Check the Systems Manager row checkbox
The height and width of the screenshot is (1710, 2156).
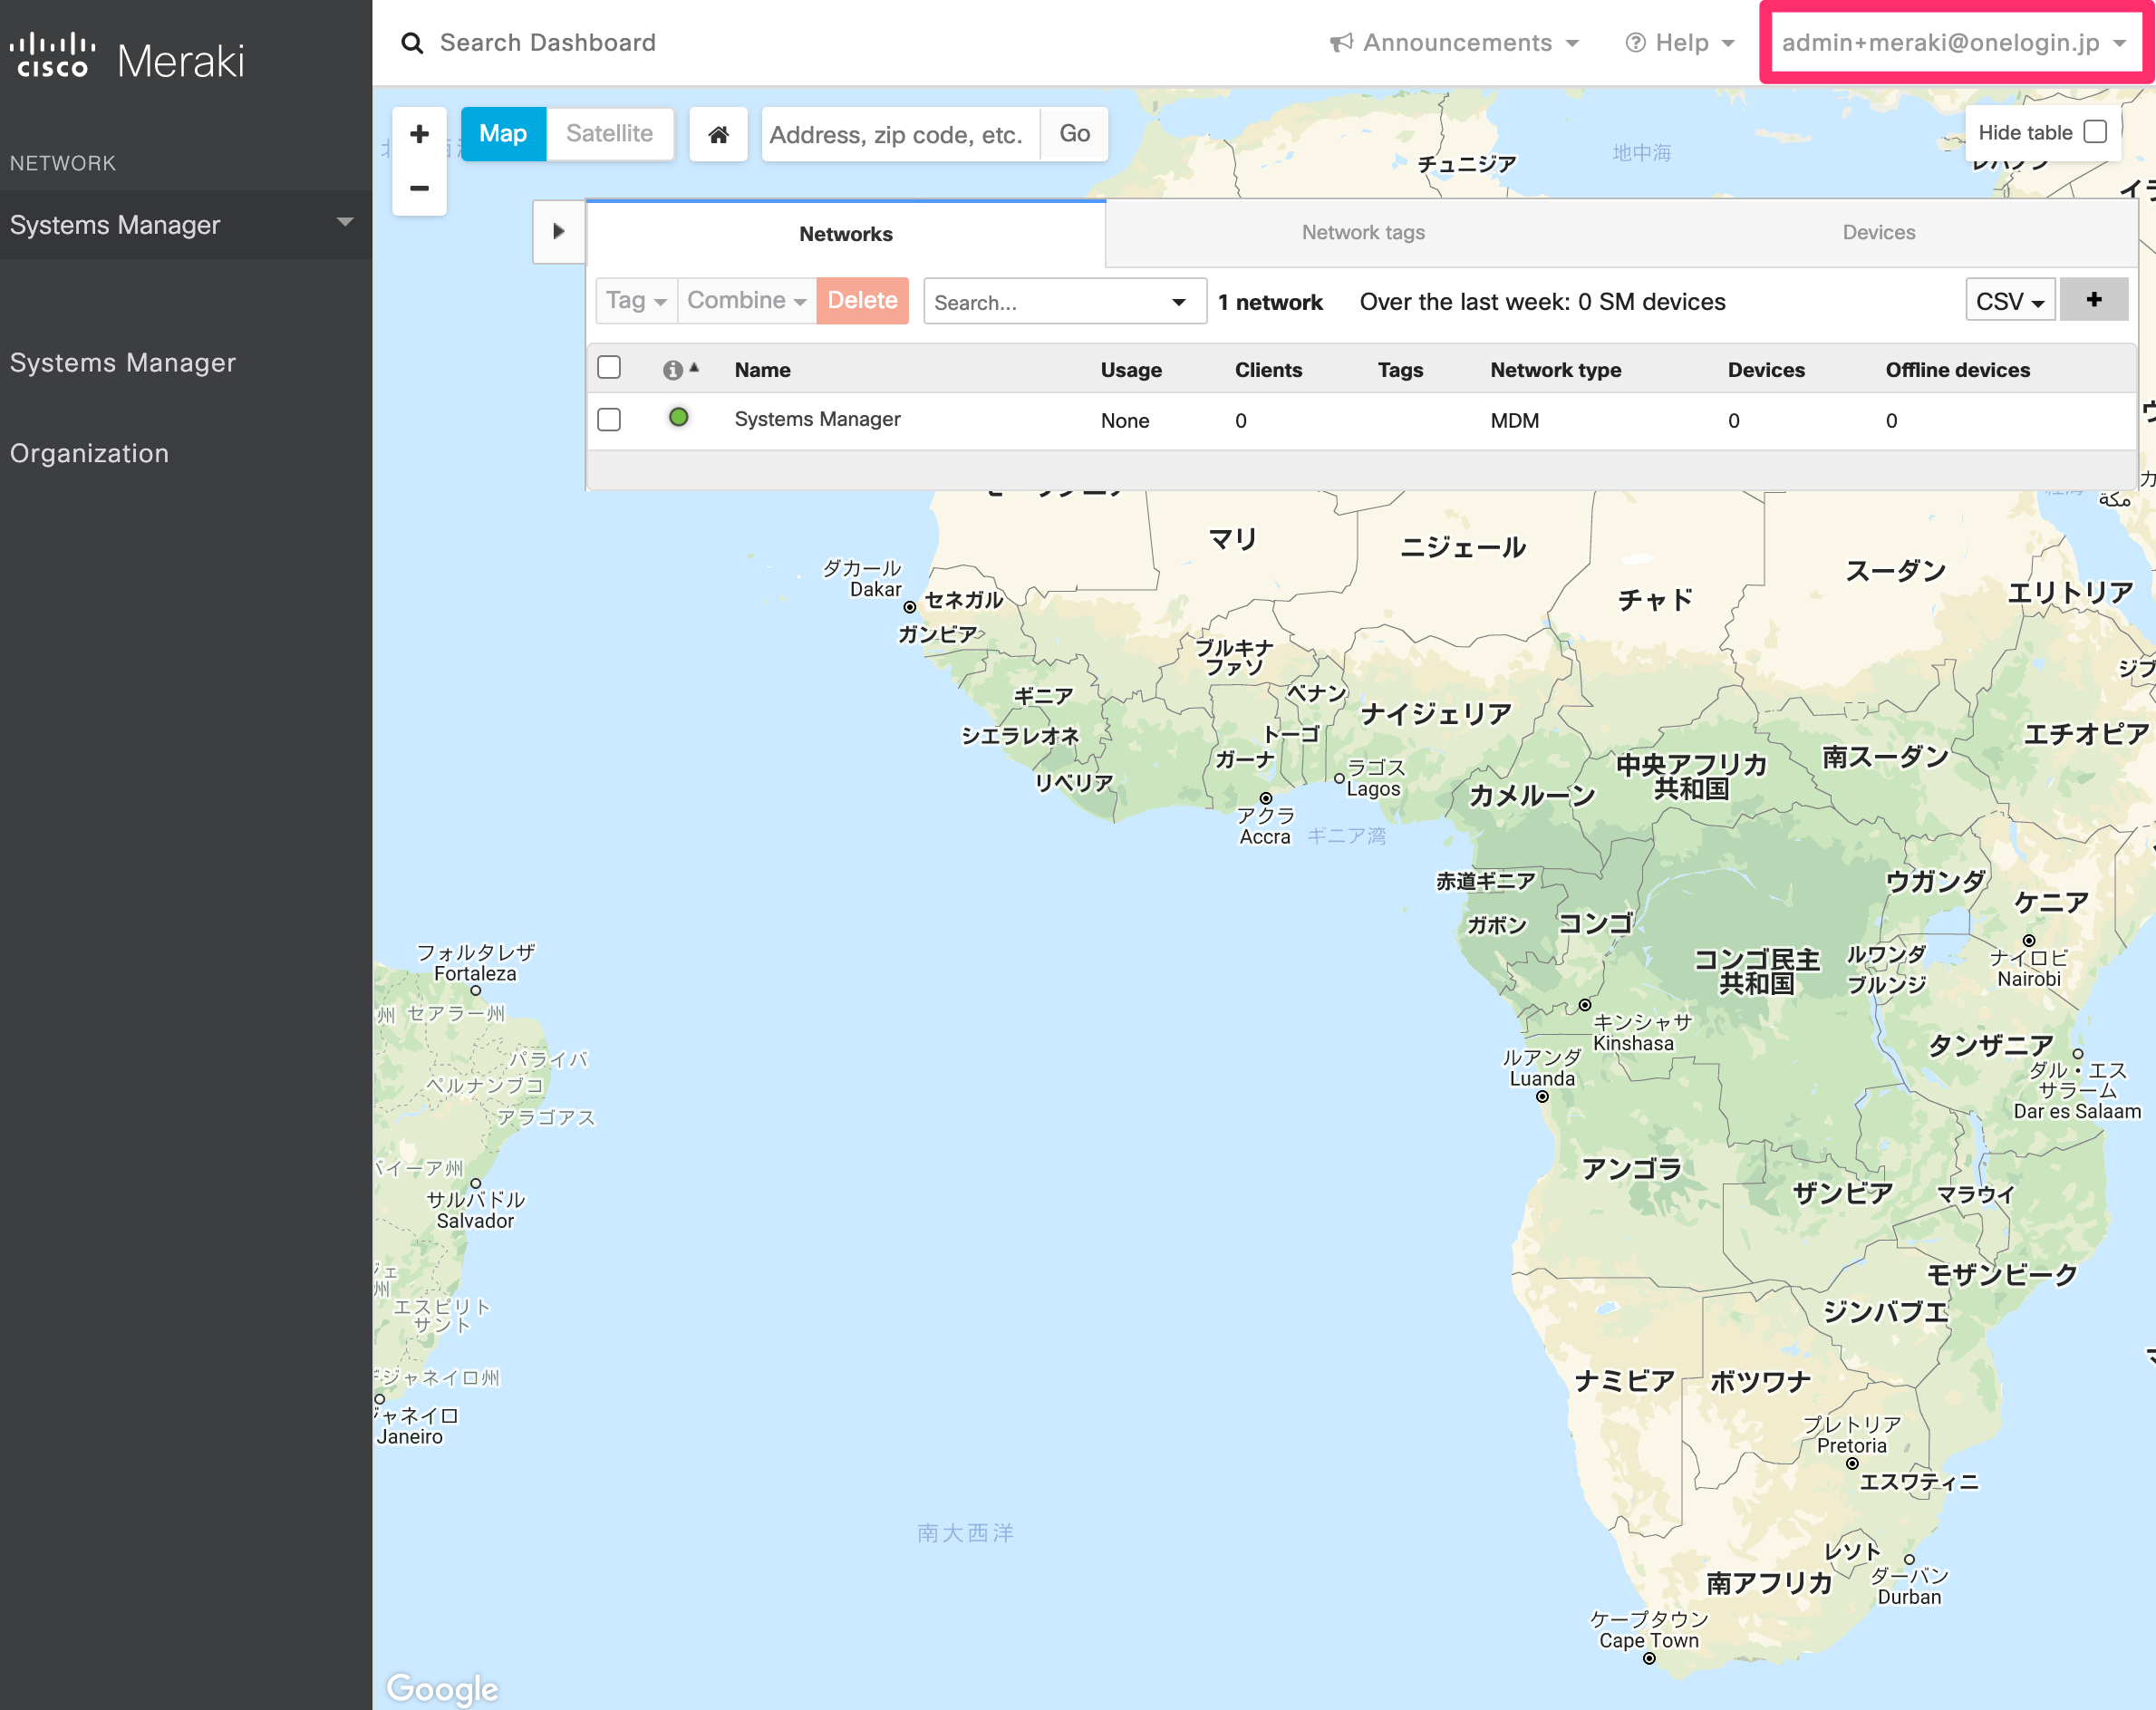pos(609,419)
